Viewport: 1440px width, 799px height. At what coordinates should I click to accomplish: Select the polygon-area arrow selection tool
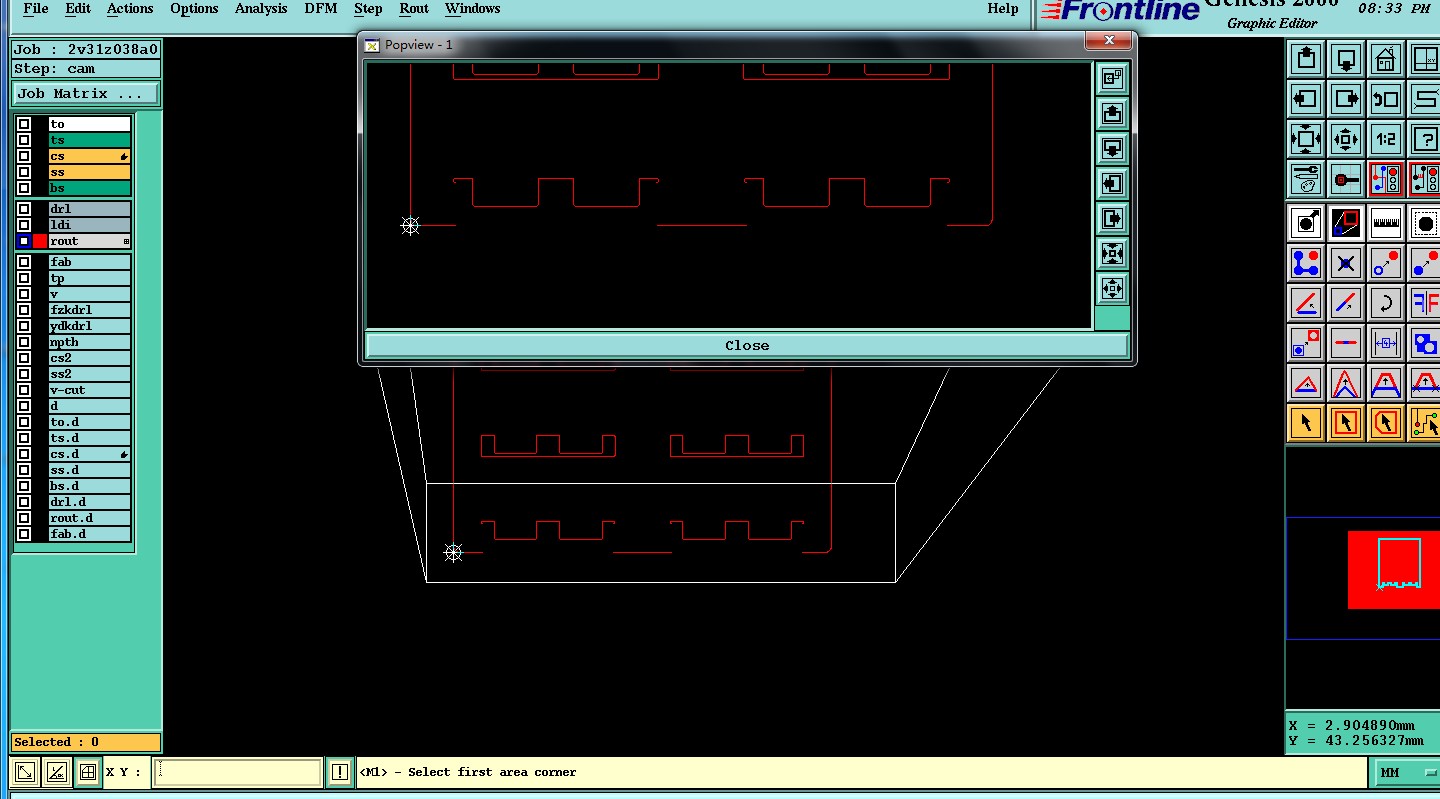click(x=1385, y=423)
